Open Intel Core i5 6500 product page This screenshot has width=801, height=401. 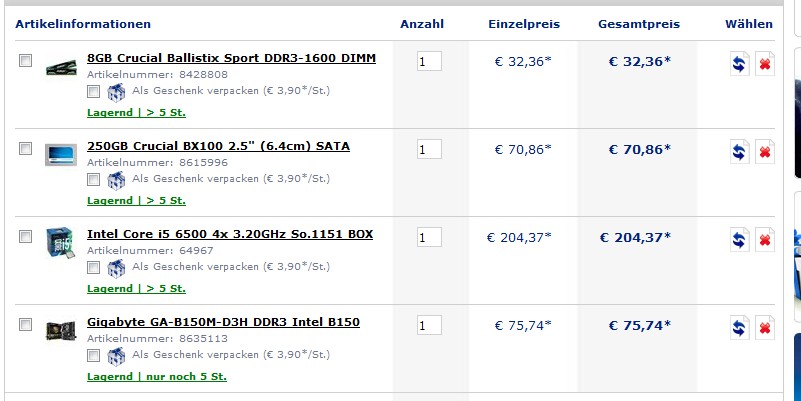(x=230, y=234)
